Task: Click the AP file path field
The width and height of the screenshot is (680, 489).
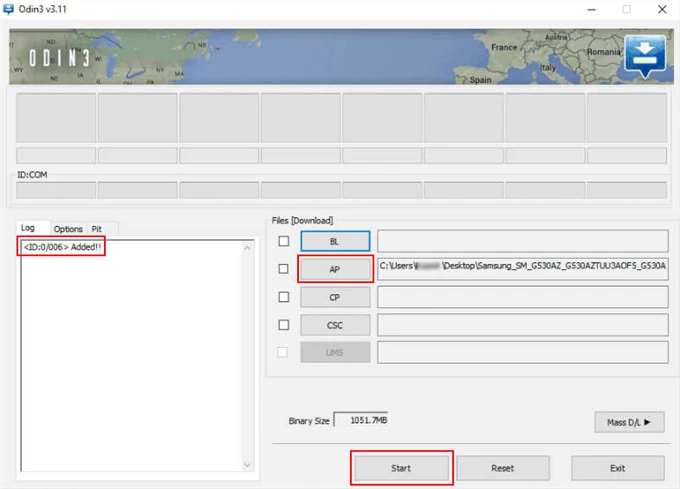Action: click(x=521, y=269)
